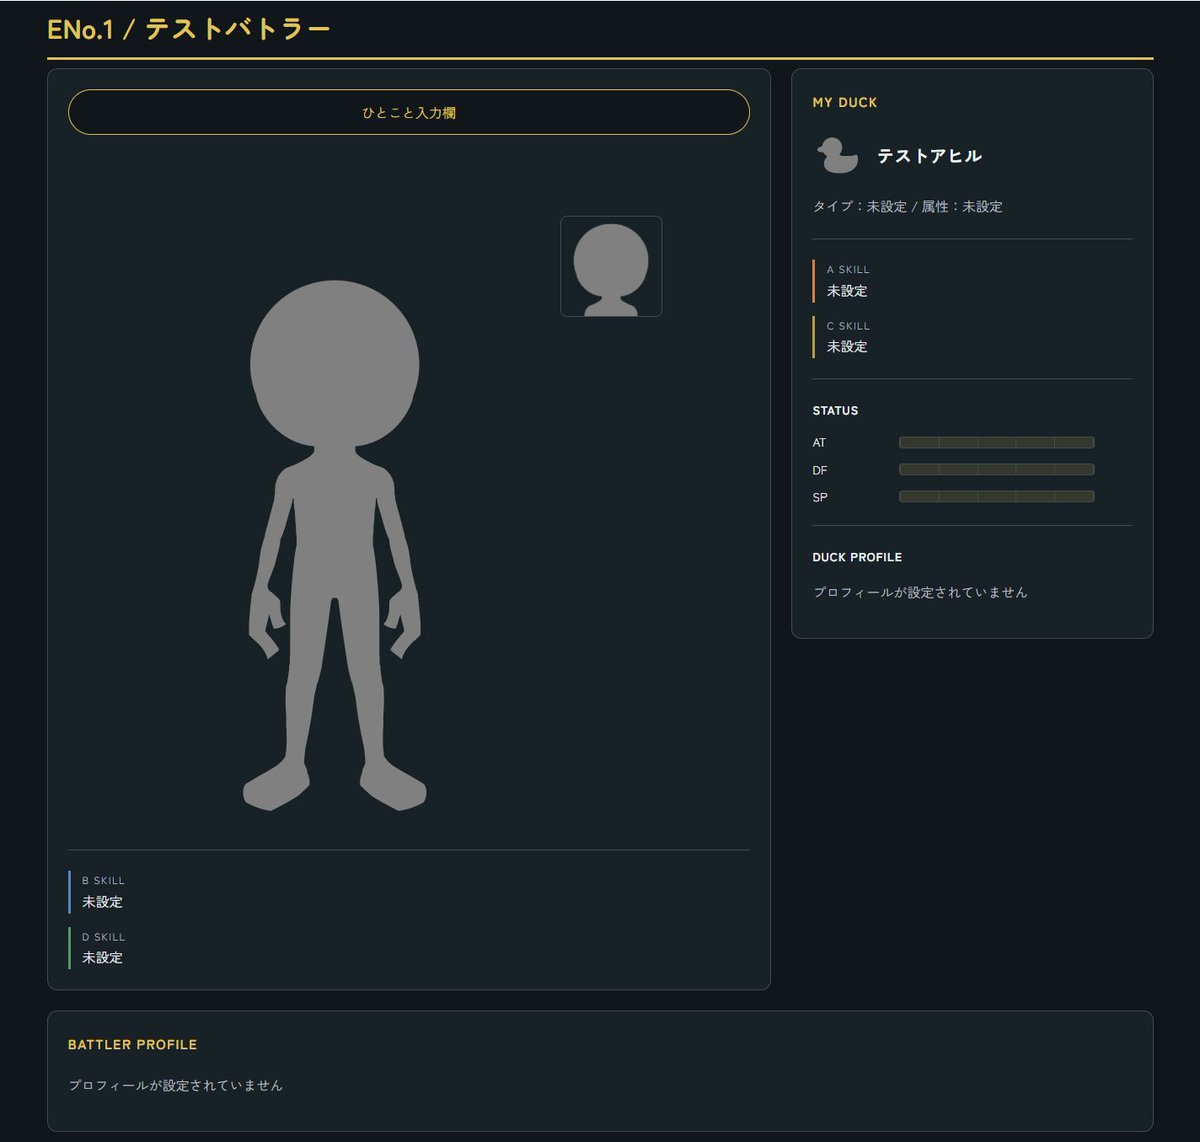
Task: Click the DF status bar
Action: pyautogui.click(x=996, y=469)
